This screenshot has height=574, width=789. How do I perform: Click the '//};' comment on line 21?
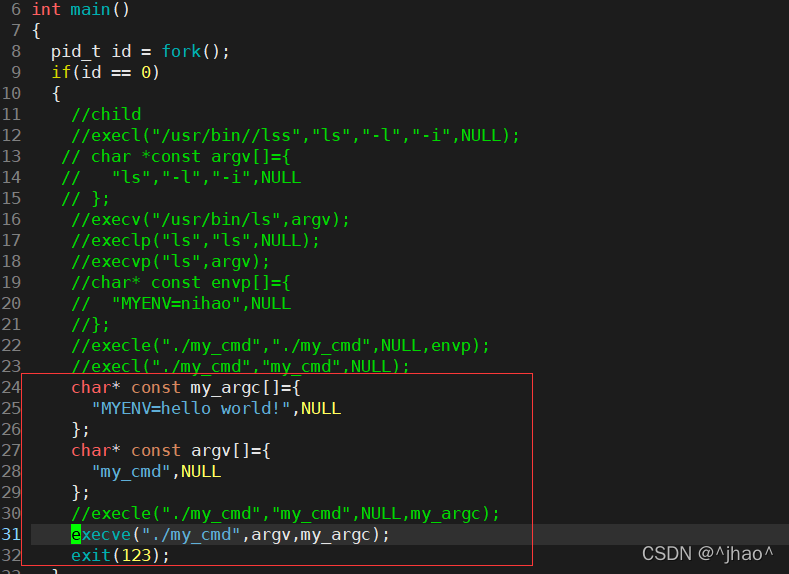[90, 324]
